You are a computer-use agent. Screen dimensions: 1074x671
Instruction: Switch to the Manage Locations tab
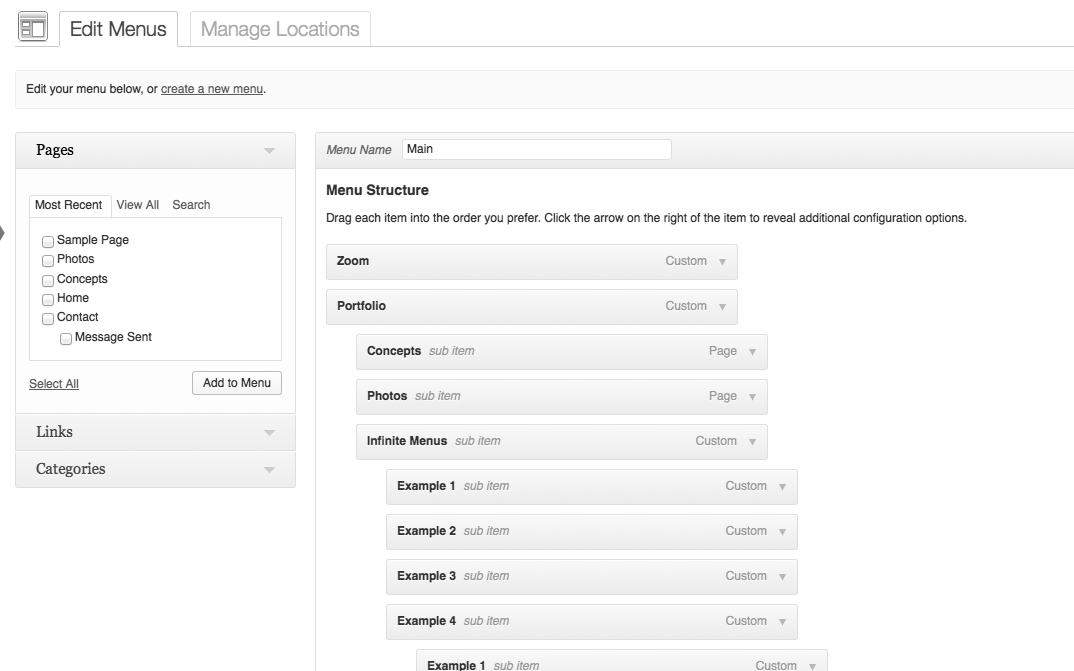click(280, 29)
